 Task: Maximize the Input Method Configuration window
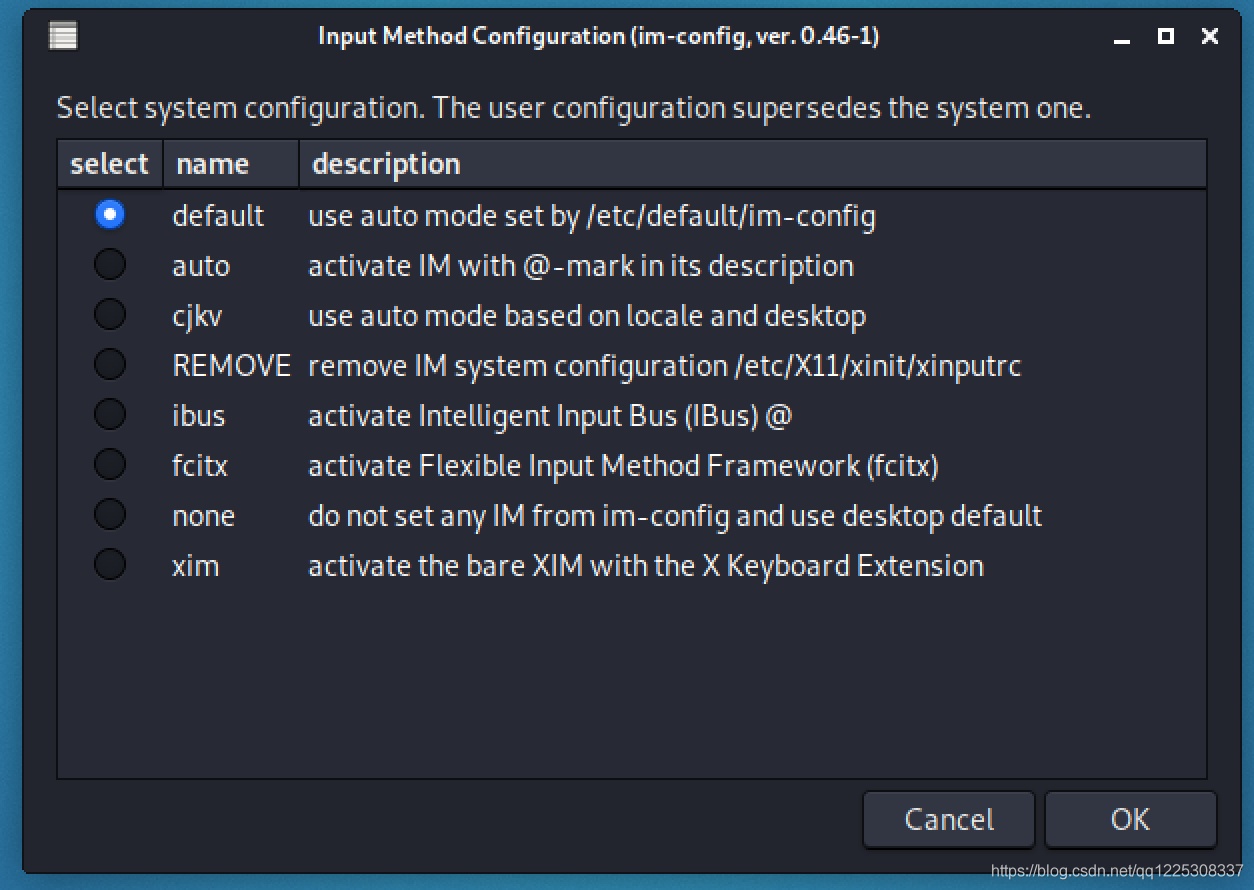point(1165,37)
